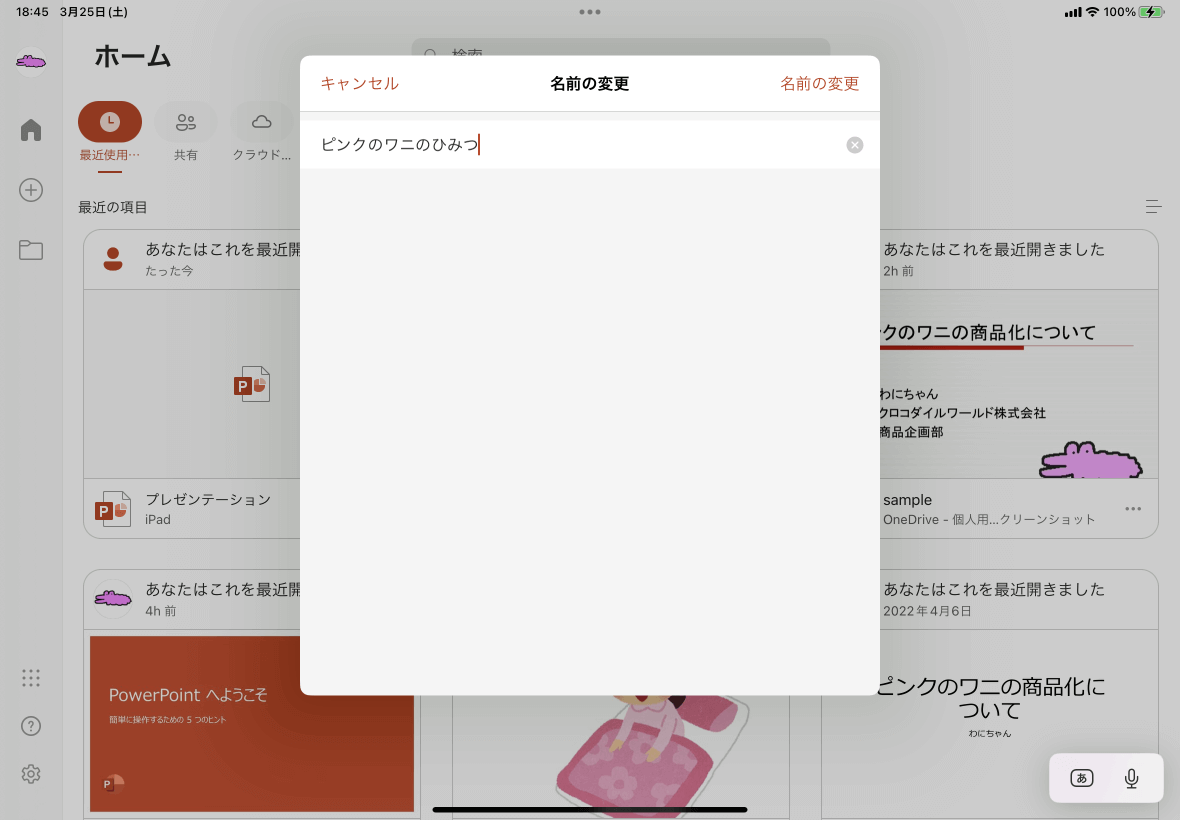Go to Home via house sidebar icon
The width and height of the screenshot is (1180, 820).
tap(31, 130)
